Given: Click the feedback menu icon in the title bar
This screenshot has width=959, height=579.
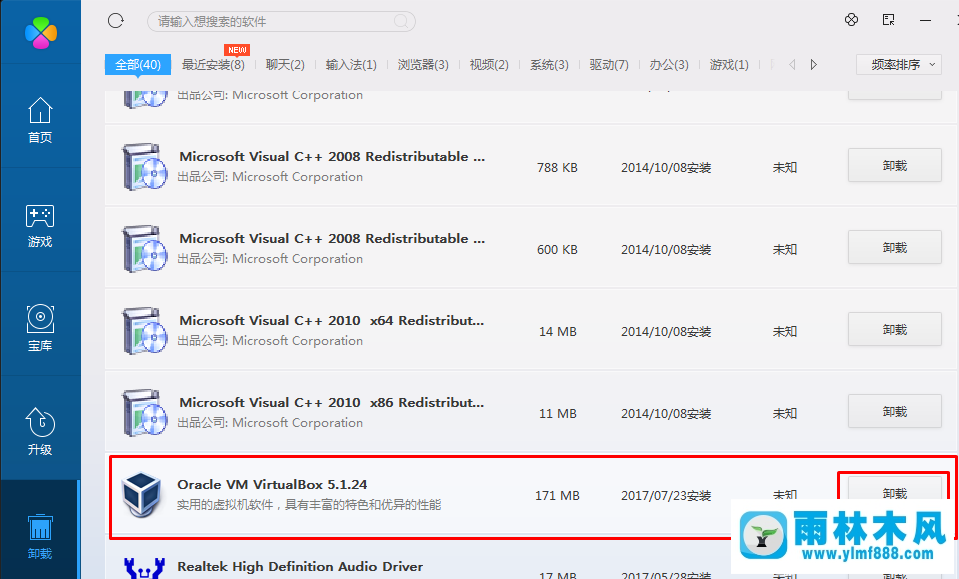Looking at the screenshot, I should coord(889,20).
